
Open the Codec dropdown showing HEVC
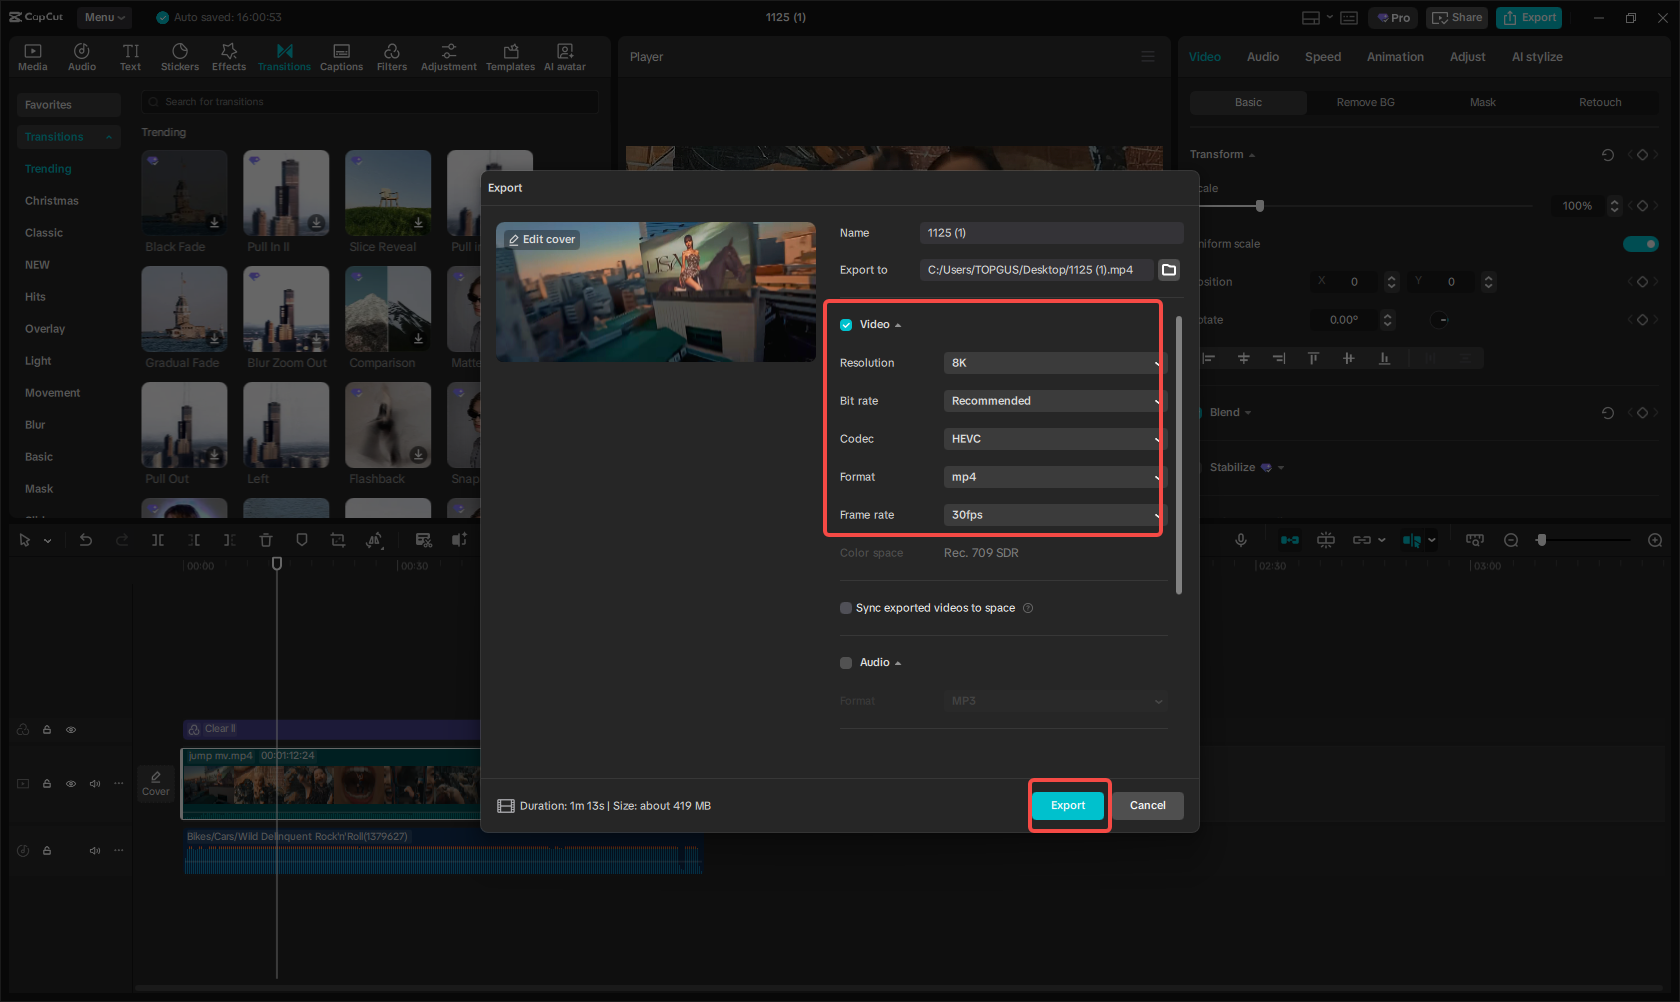(x=1053, y=438)
